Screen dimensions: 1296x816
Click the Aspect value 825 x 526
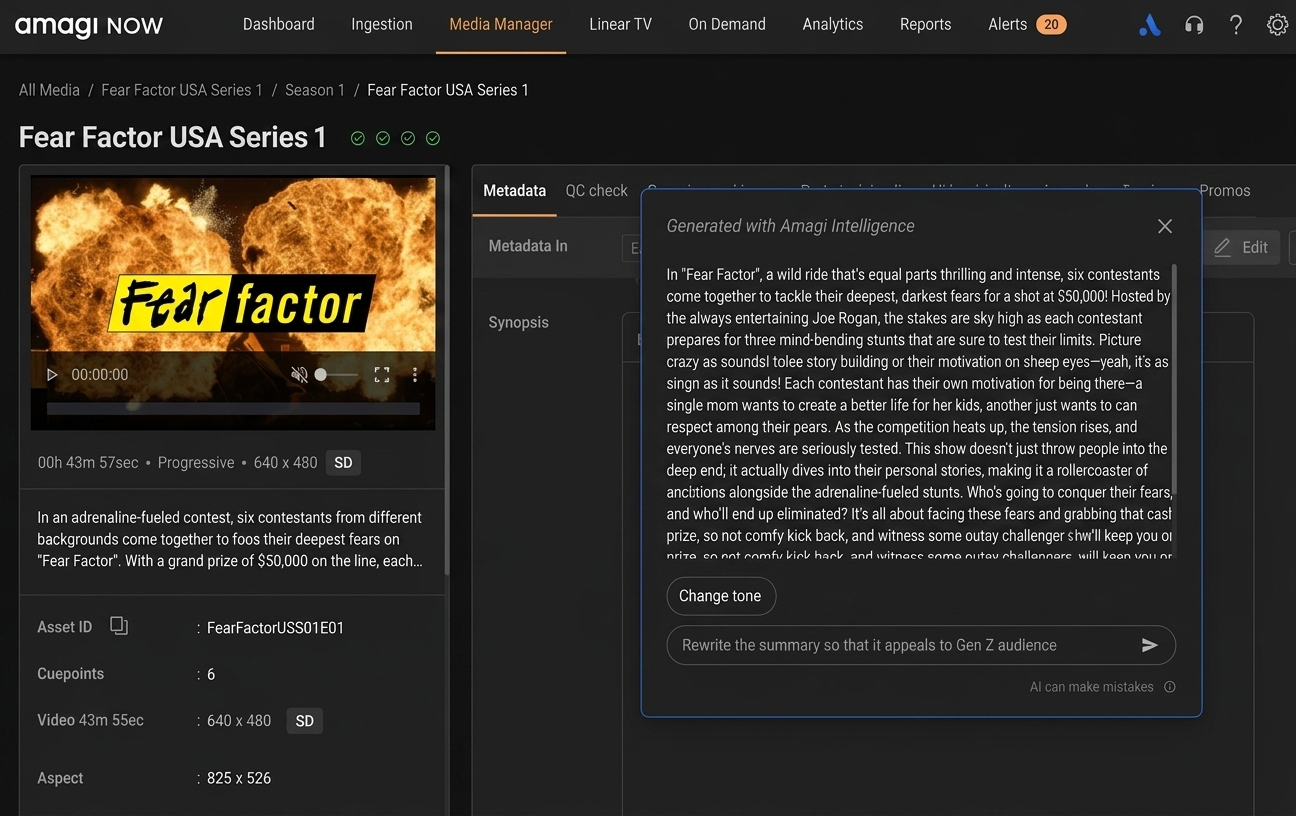(239, 778)
